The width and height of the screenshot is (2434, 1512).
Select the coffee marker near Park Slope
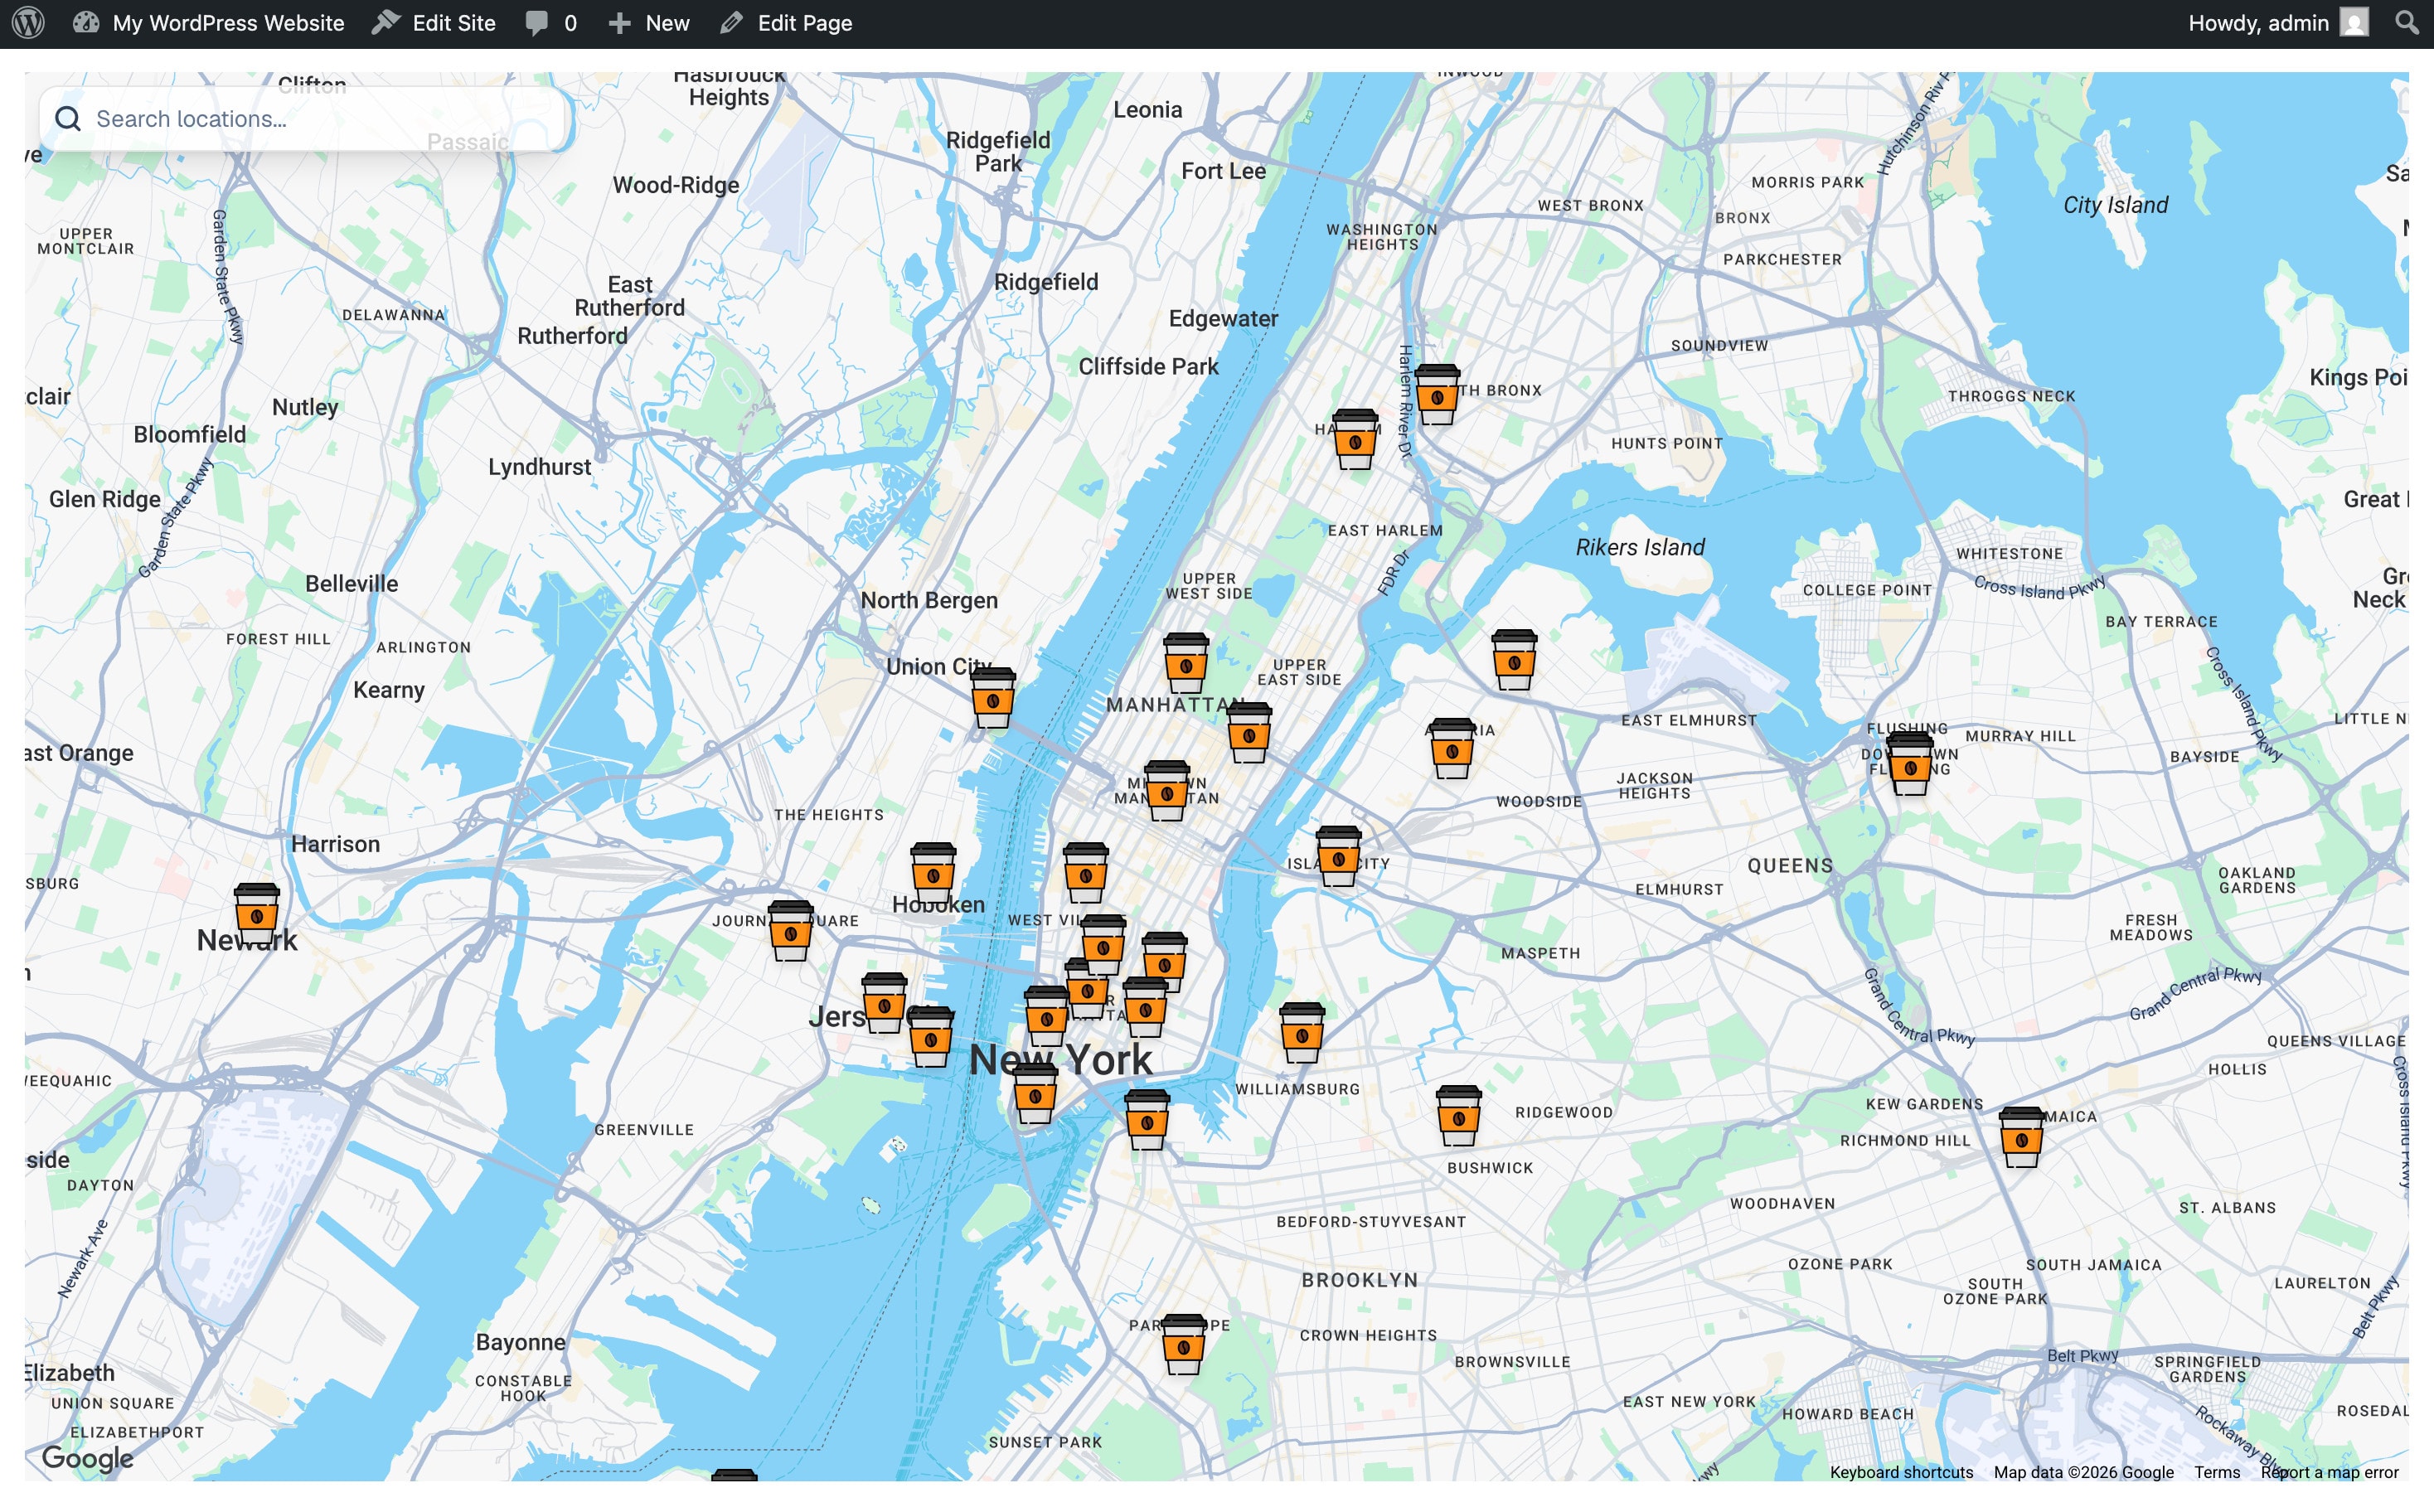tap(1183, 1345)
